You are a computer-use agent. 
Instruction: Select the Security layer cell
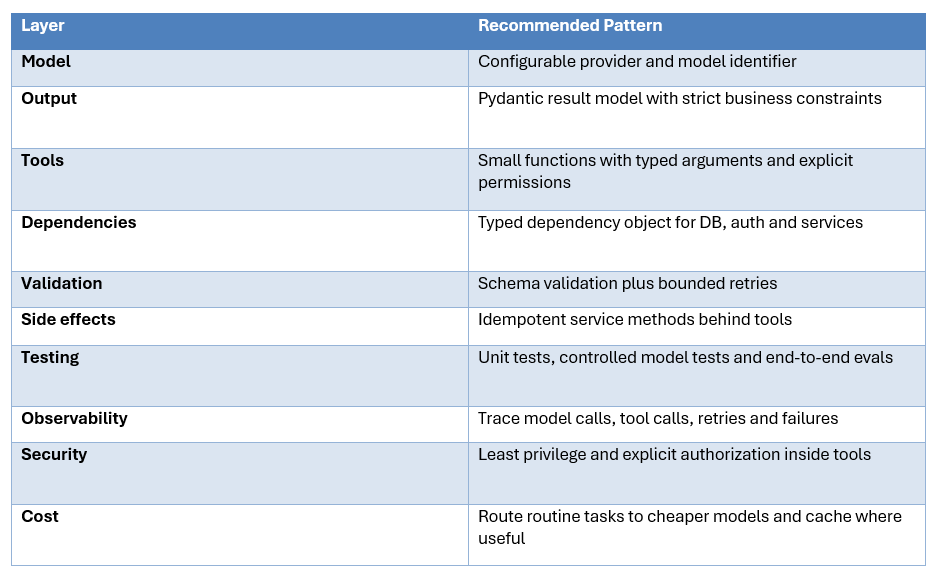(239, 473)
